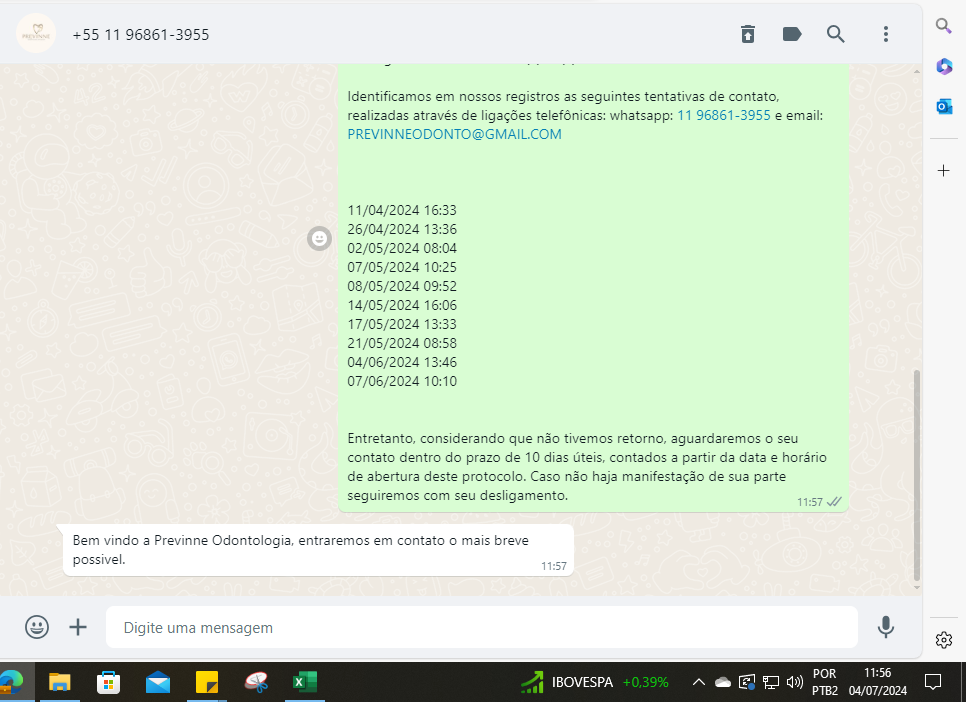Click the archive chat icon in header
Viewport: 966px width, 702px height.
point(748,34)
